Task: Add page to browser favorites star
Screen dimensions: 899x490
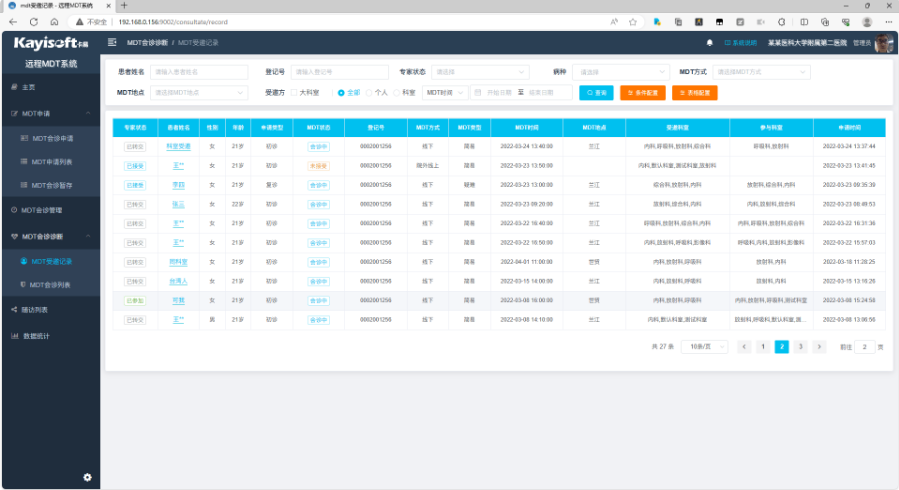Action: pos(630,21)
